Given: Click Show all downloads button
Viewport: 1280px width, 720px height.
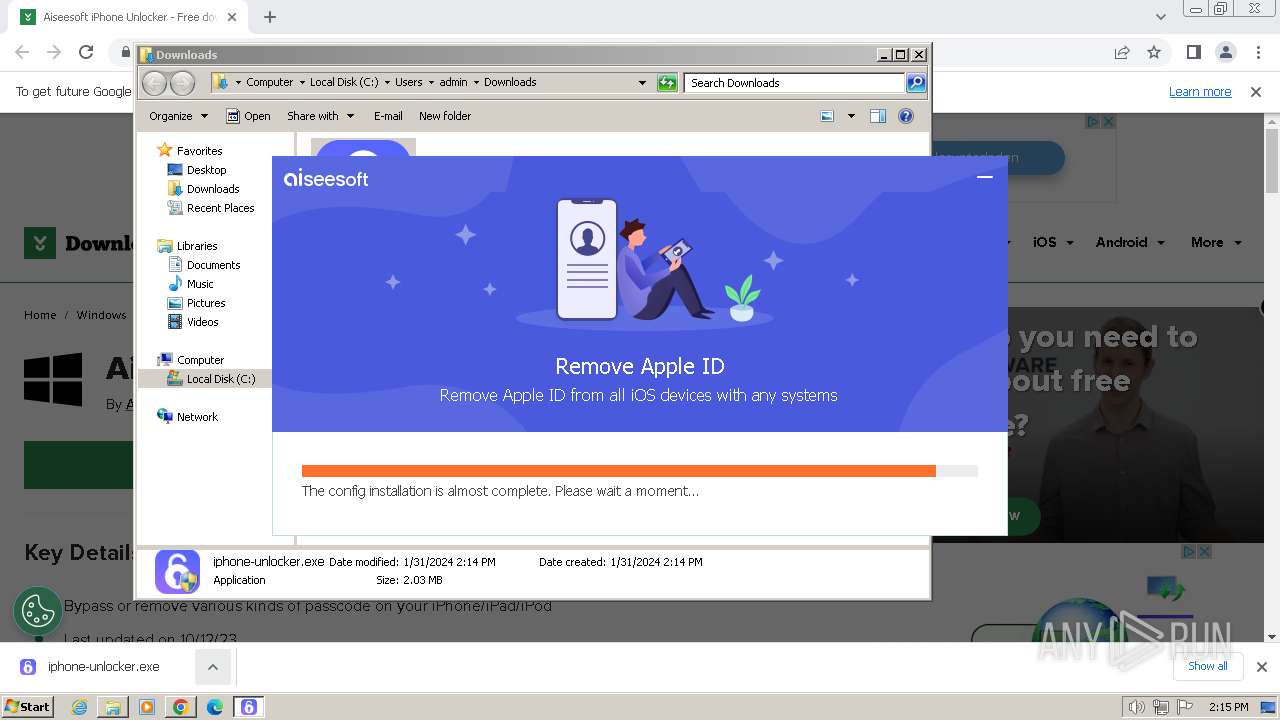Looking at the screenshot, I should pyautogui.click(x=1208, y=666).
